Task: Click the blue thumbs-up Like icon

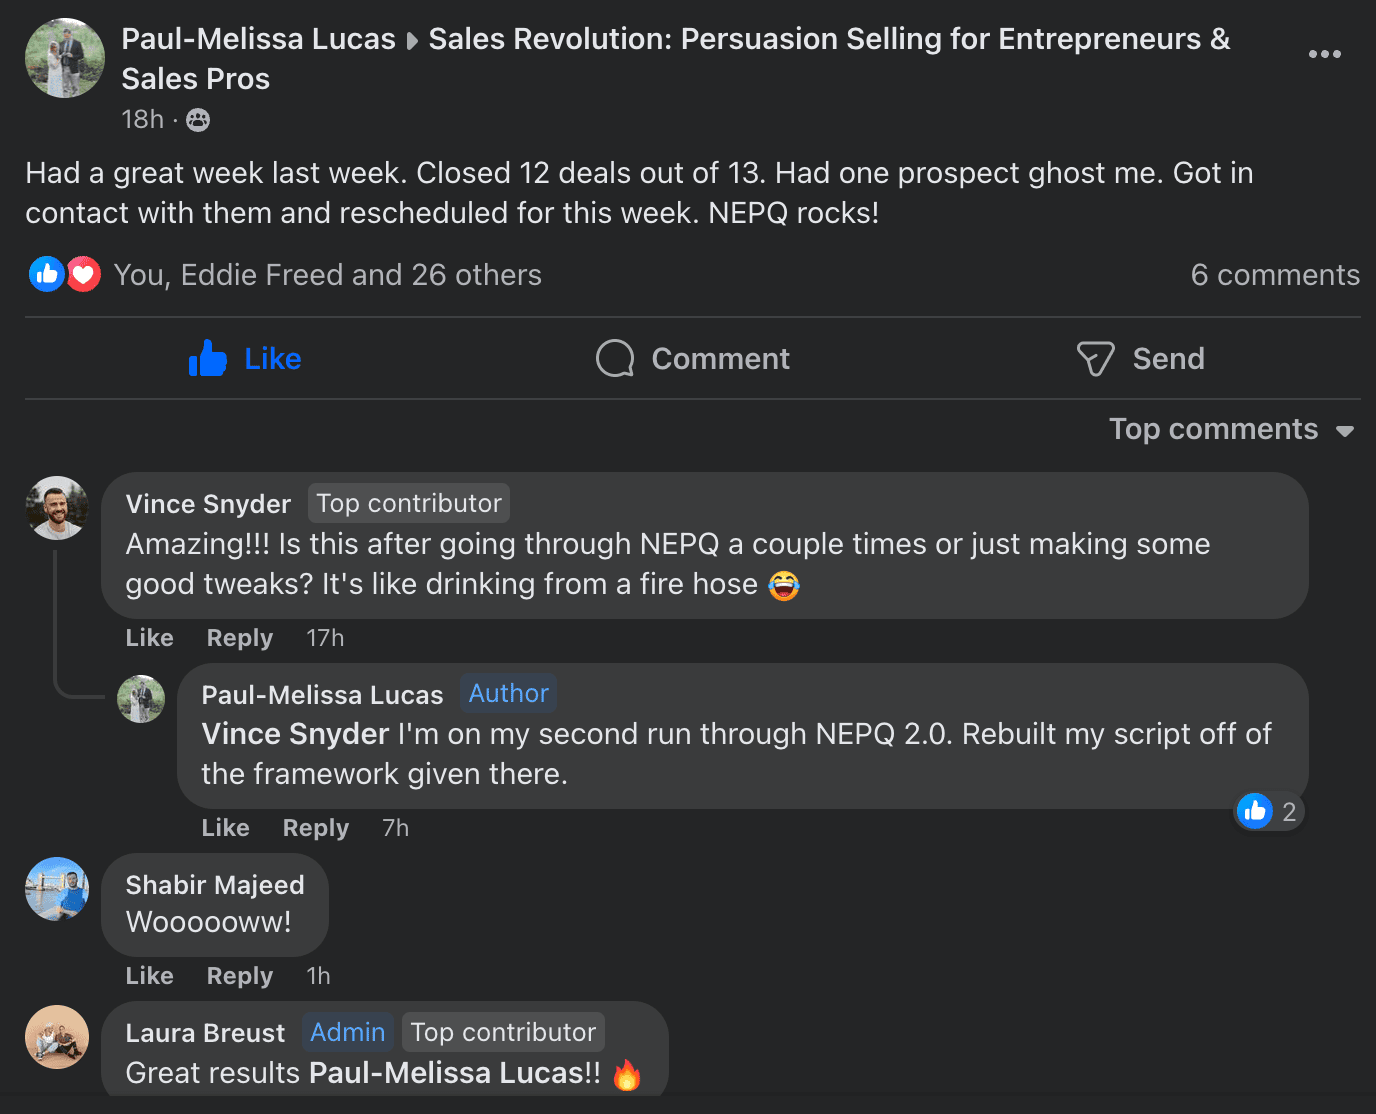Action: [208, 358]
